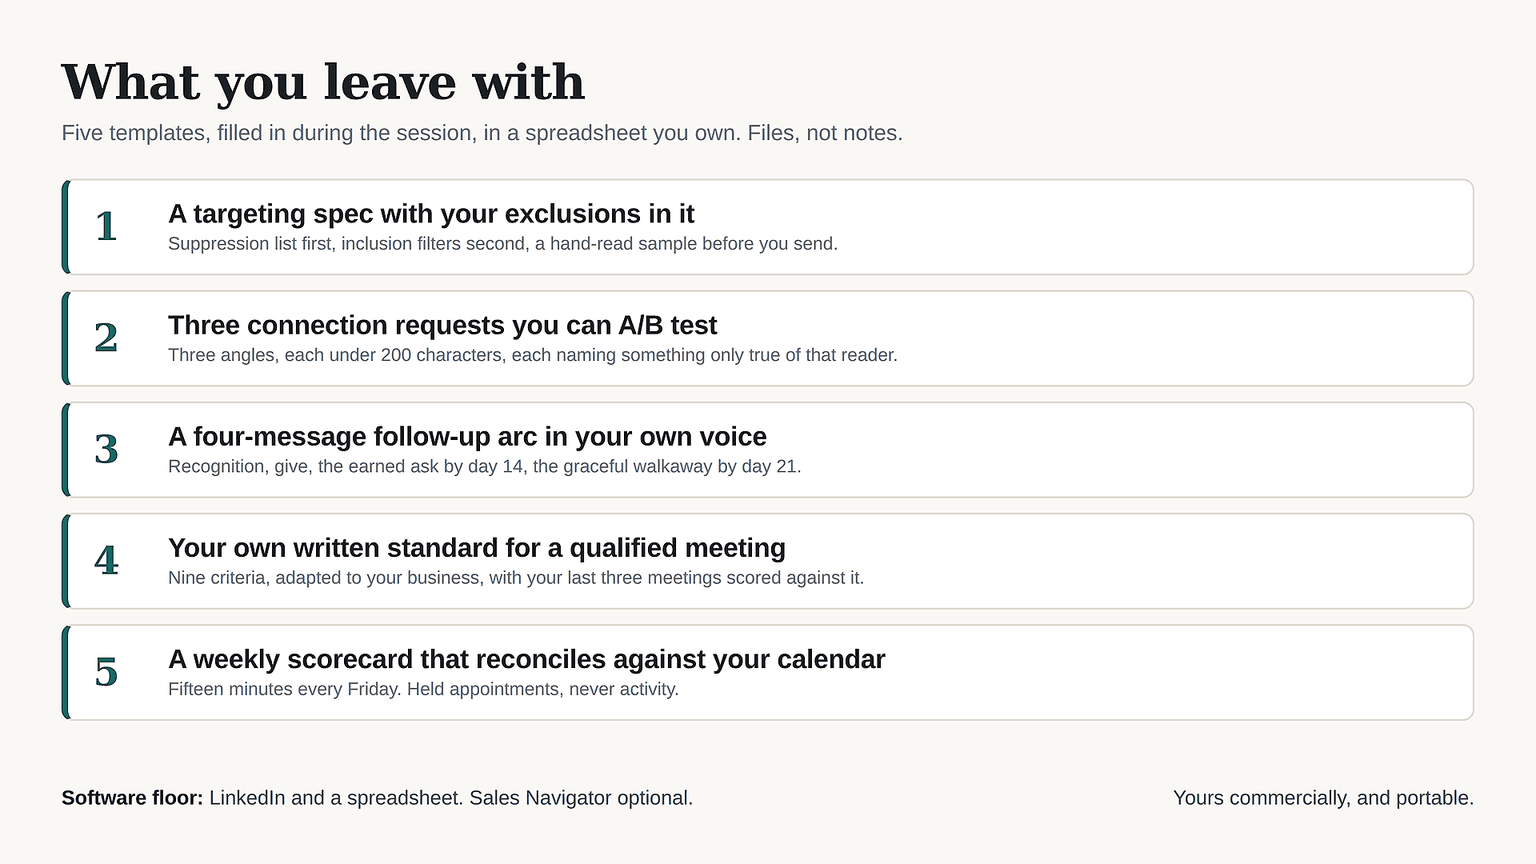Click 'A four-message follow-up arc' heading
1536x864 pixels.
[x=467, y=437]
